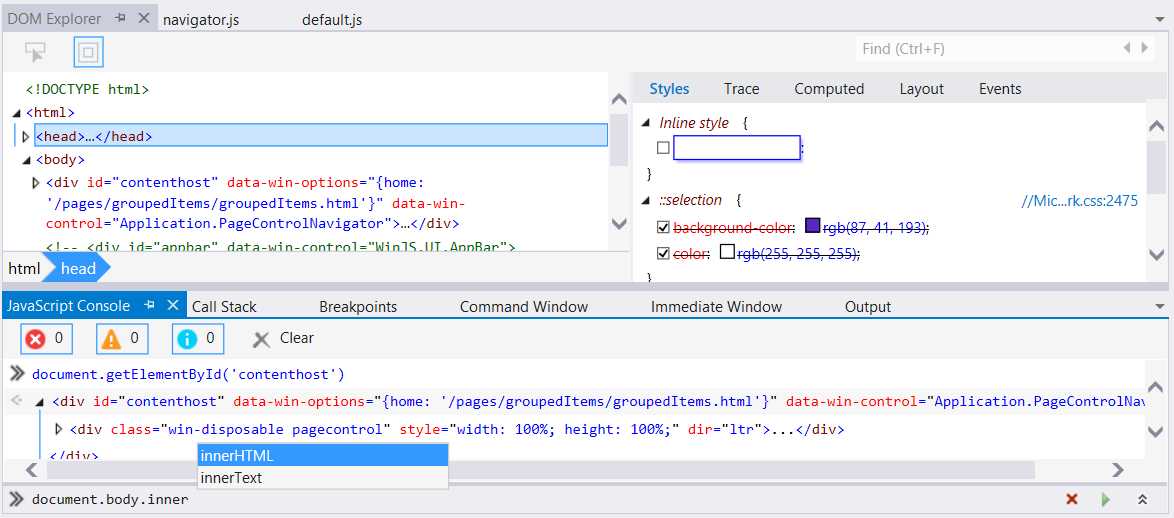
Task: Open the Events tab
Action: click(1000, 89)
